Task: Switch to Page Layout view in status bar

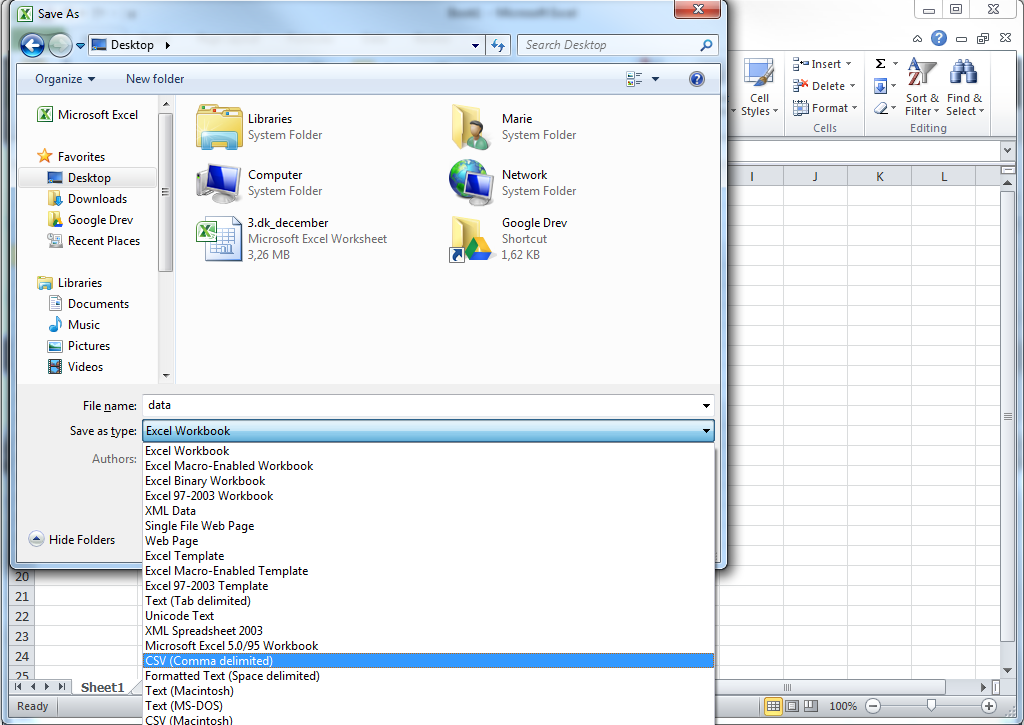Action: (792, 706)
